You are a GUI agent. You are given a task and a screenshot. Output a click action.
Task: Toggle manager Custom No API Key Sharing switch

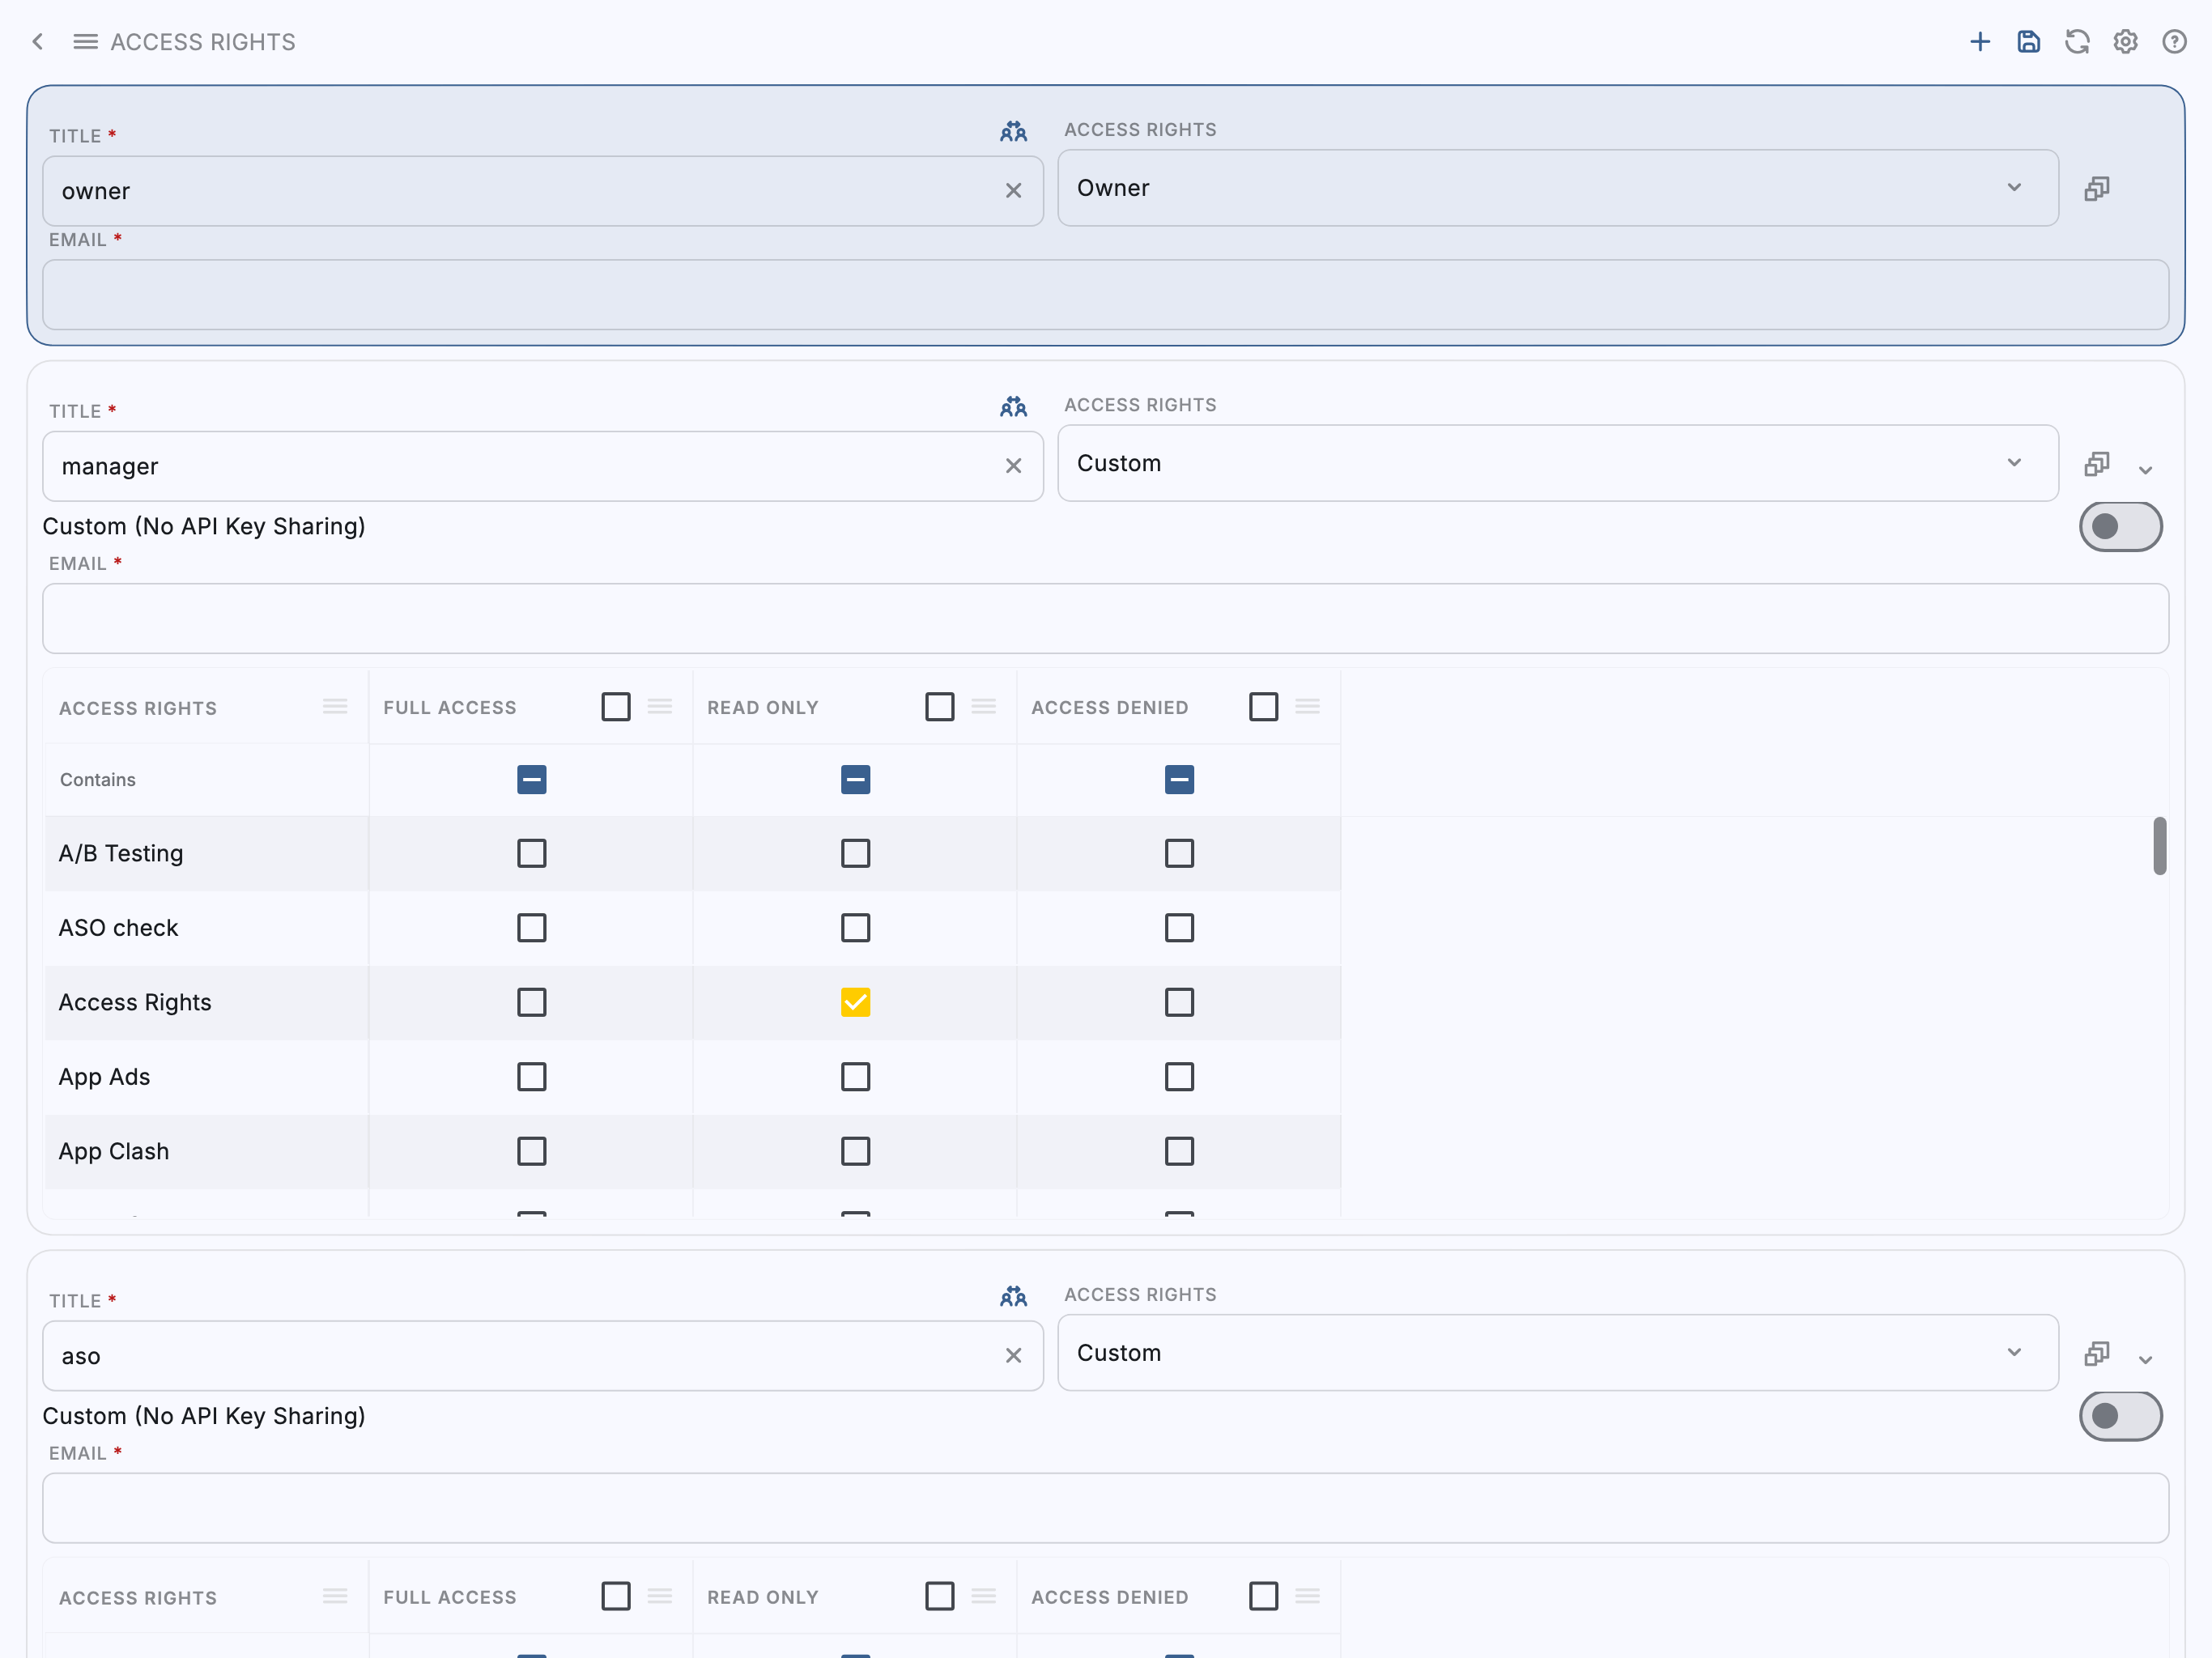click(x=2120, y=527)
